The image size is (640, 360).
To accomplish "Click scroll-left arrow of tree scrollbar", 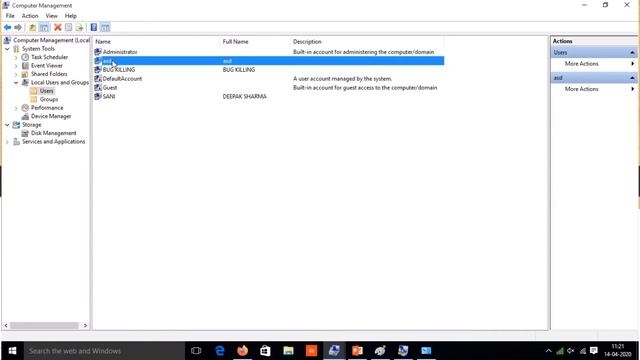I will coord(6,326).
